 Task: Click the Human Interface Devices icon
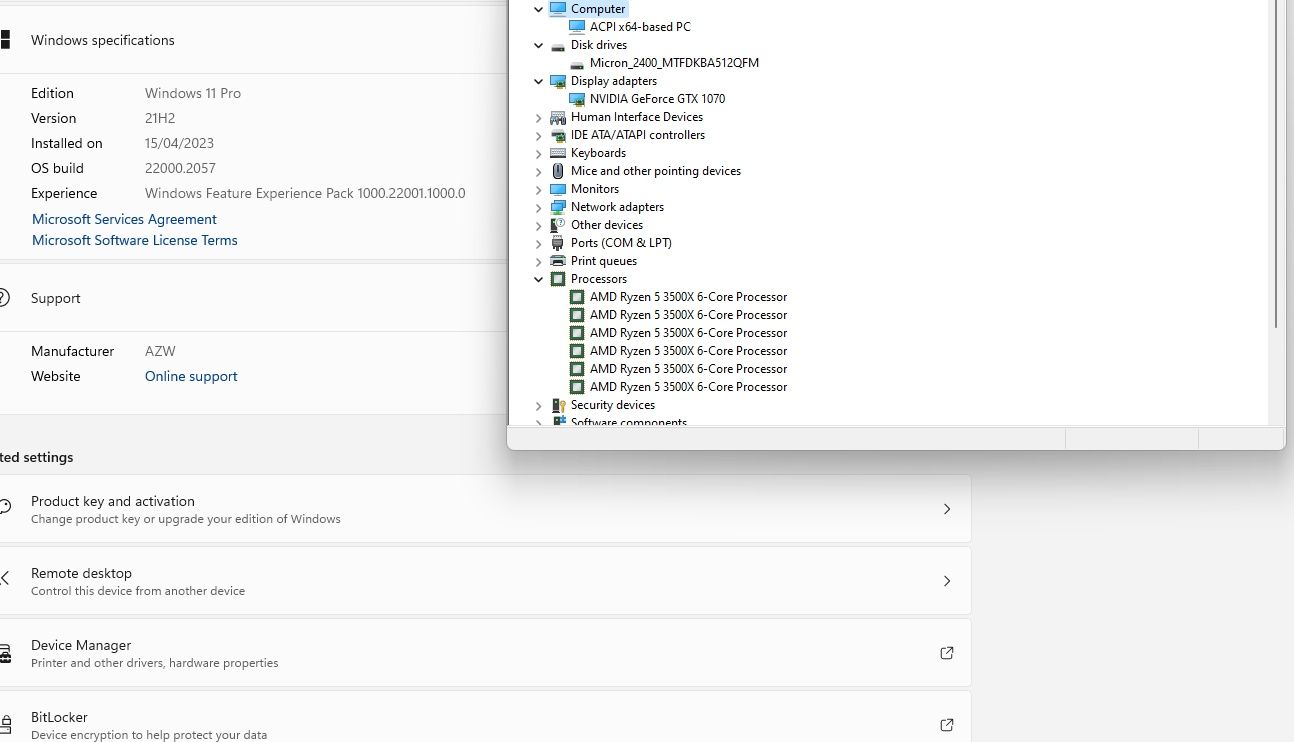point(558,117)
